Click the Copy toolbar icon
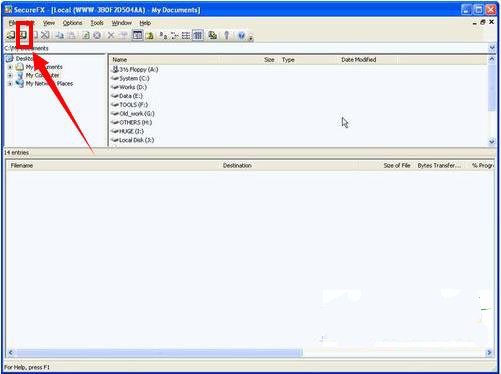This screenshot has height=374, width=501. click(60, 35)
